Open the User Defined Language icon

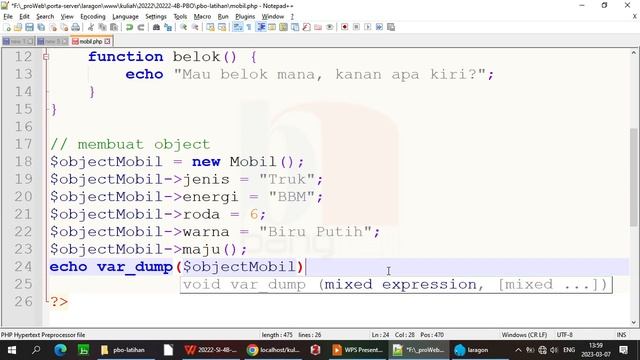tap(271, 27)
